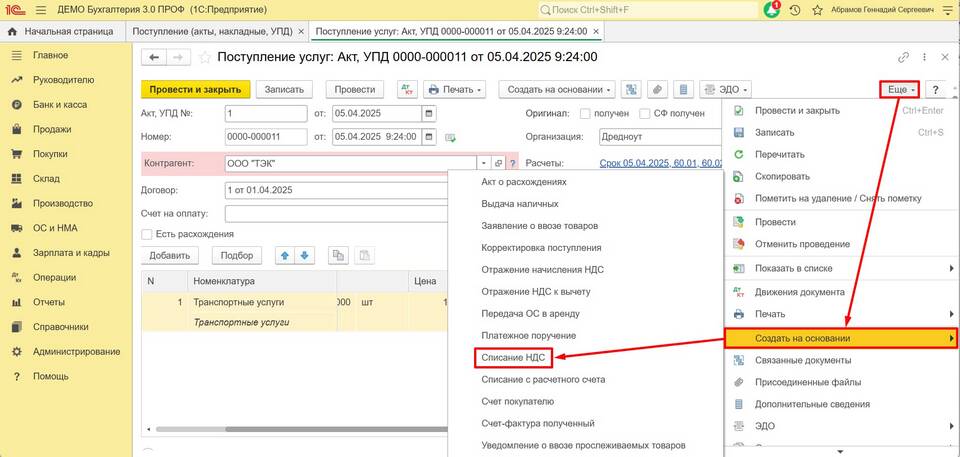This screenshot has height=457, width=960.
Task: Paste rows icon in table toolbar
Action: (364, 256)
